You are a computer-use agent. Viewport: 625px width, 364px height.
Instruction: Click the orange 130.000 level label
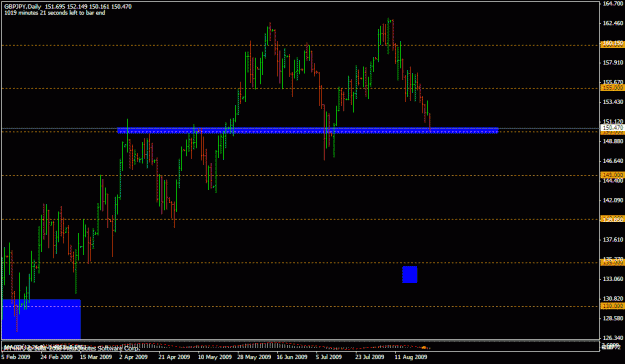click(612, 306)
